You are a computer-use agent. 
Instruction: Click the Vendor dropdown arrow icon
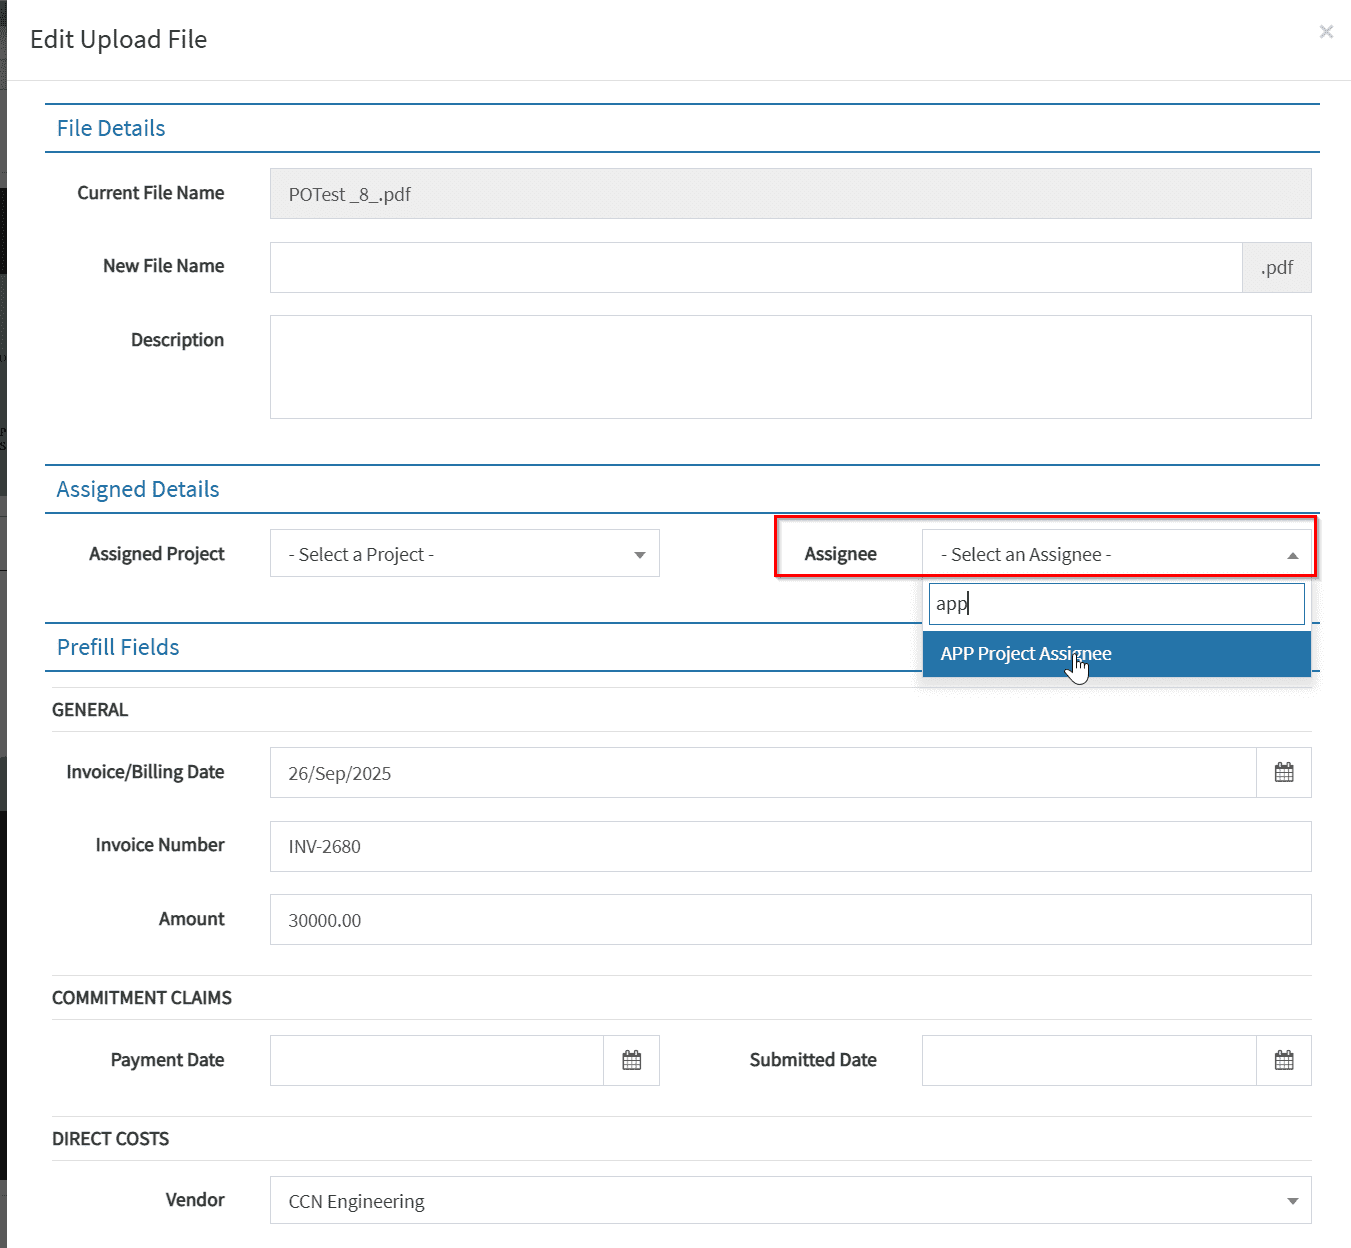pos(1293,1201)
